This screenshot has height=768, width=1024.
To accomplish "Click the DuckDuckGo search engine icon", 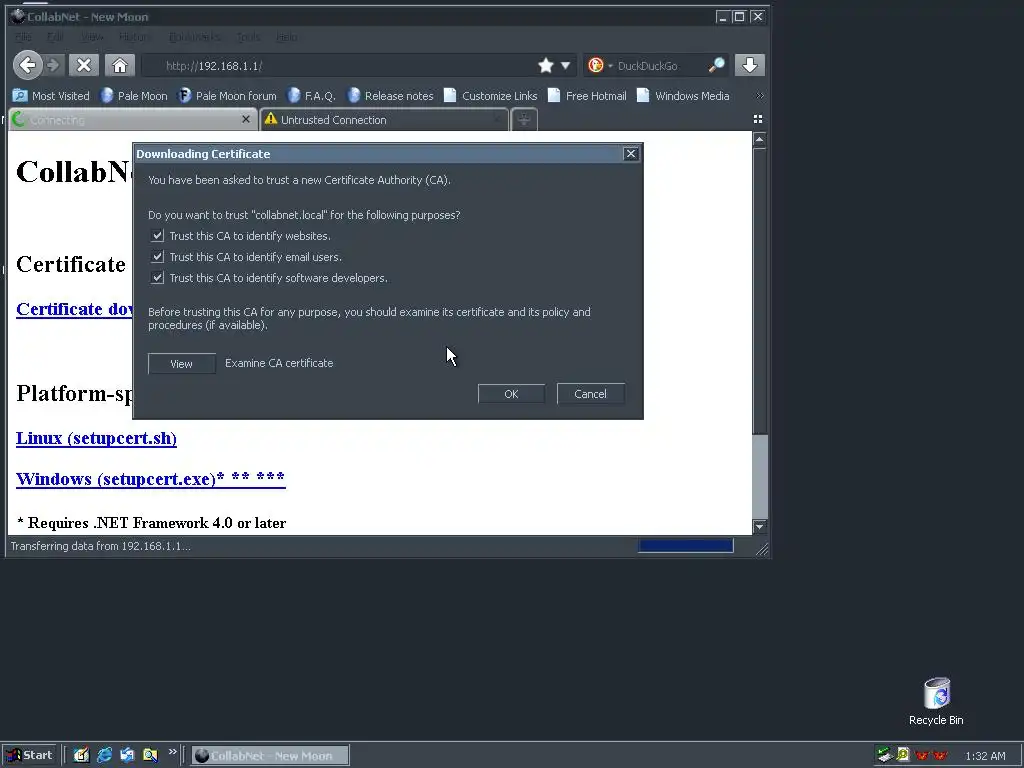I will tap(595, 65).
